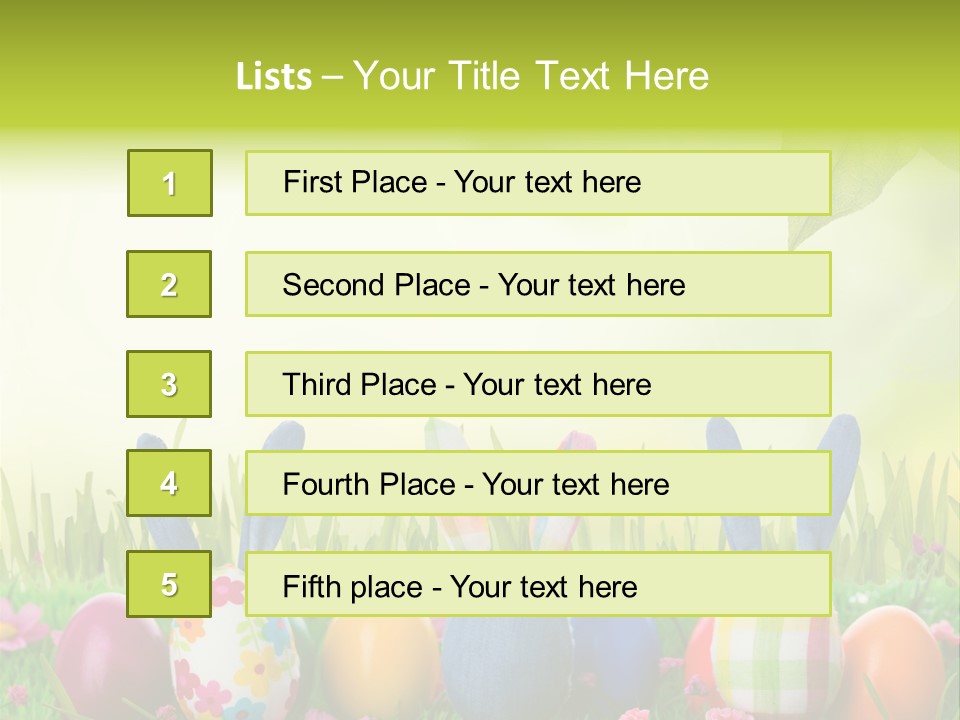Click the number 5 square
This screenshot has height=720, width=960.
(x=169, y=584)
